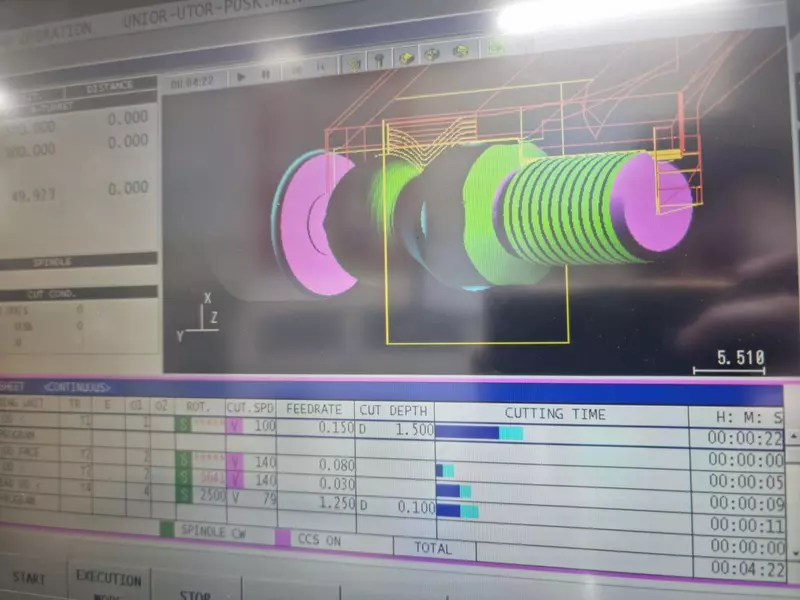Click the green SPINDLE CW legend box

(x=167, y=529)
